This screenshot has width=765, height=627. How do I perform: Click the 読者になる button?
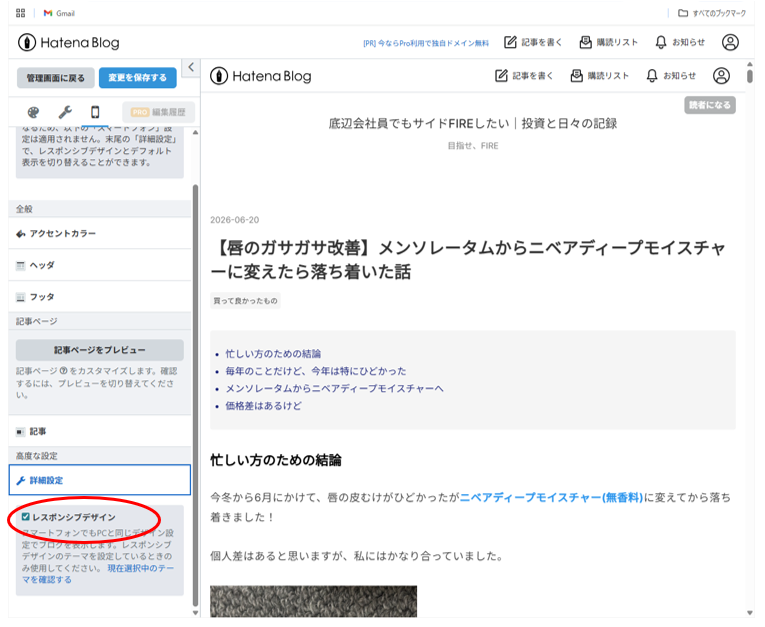tap(710, 105)
